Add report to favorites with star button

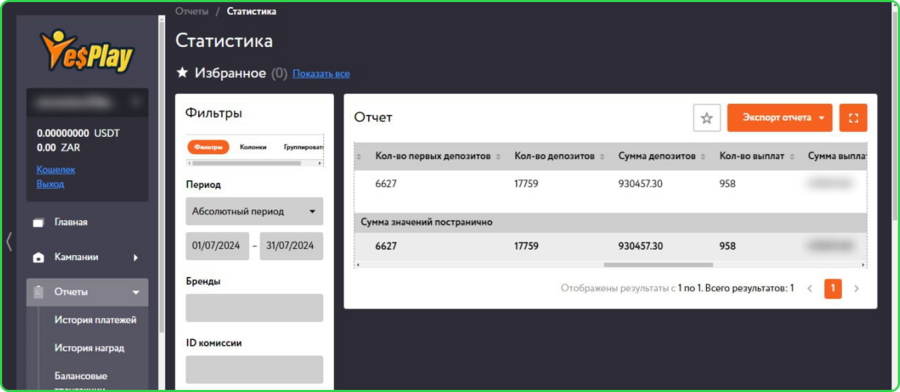point(707,118)
